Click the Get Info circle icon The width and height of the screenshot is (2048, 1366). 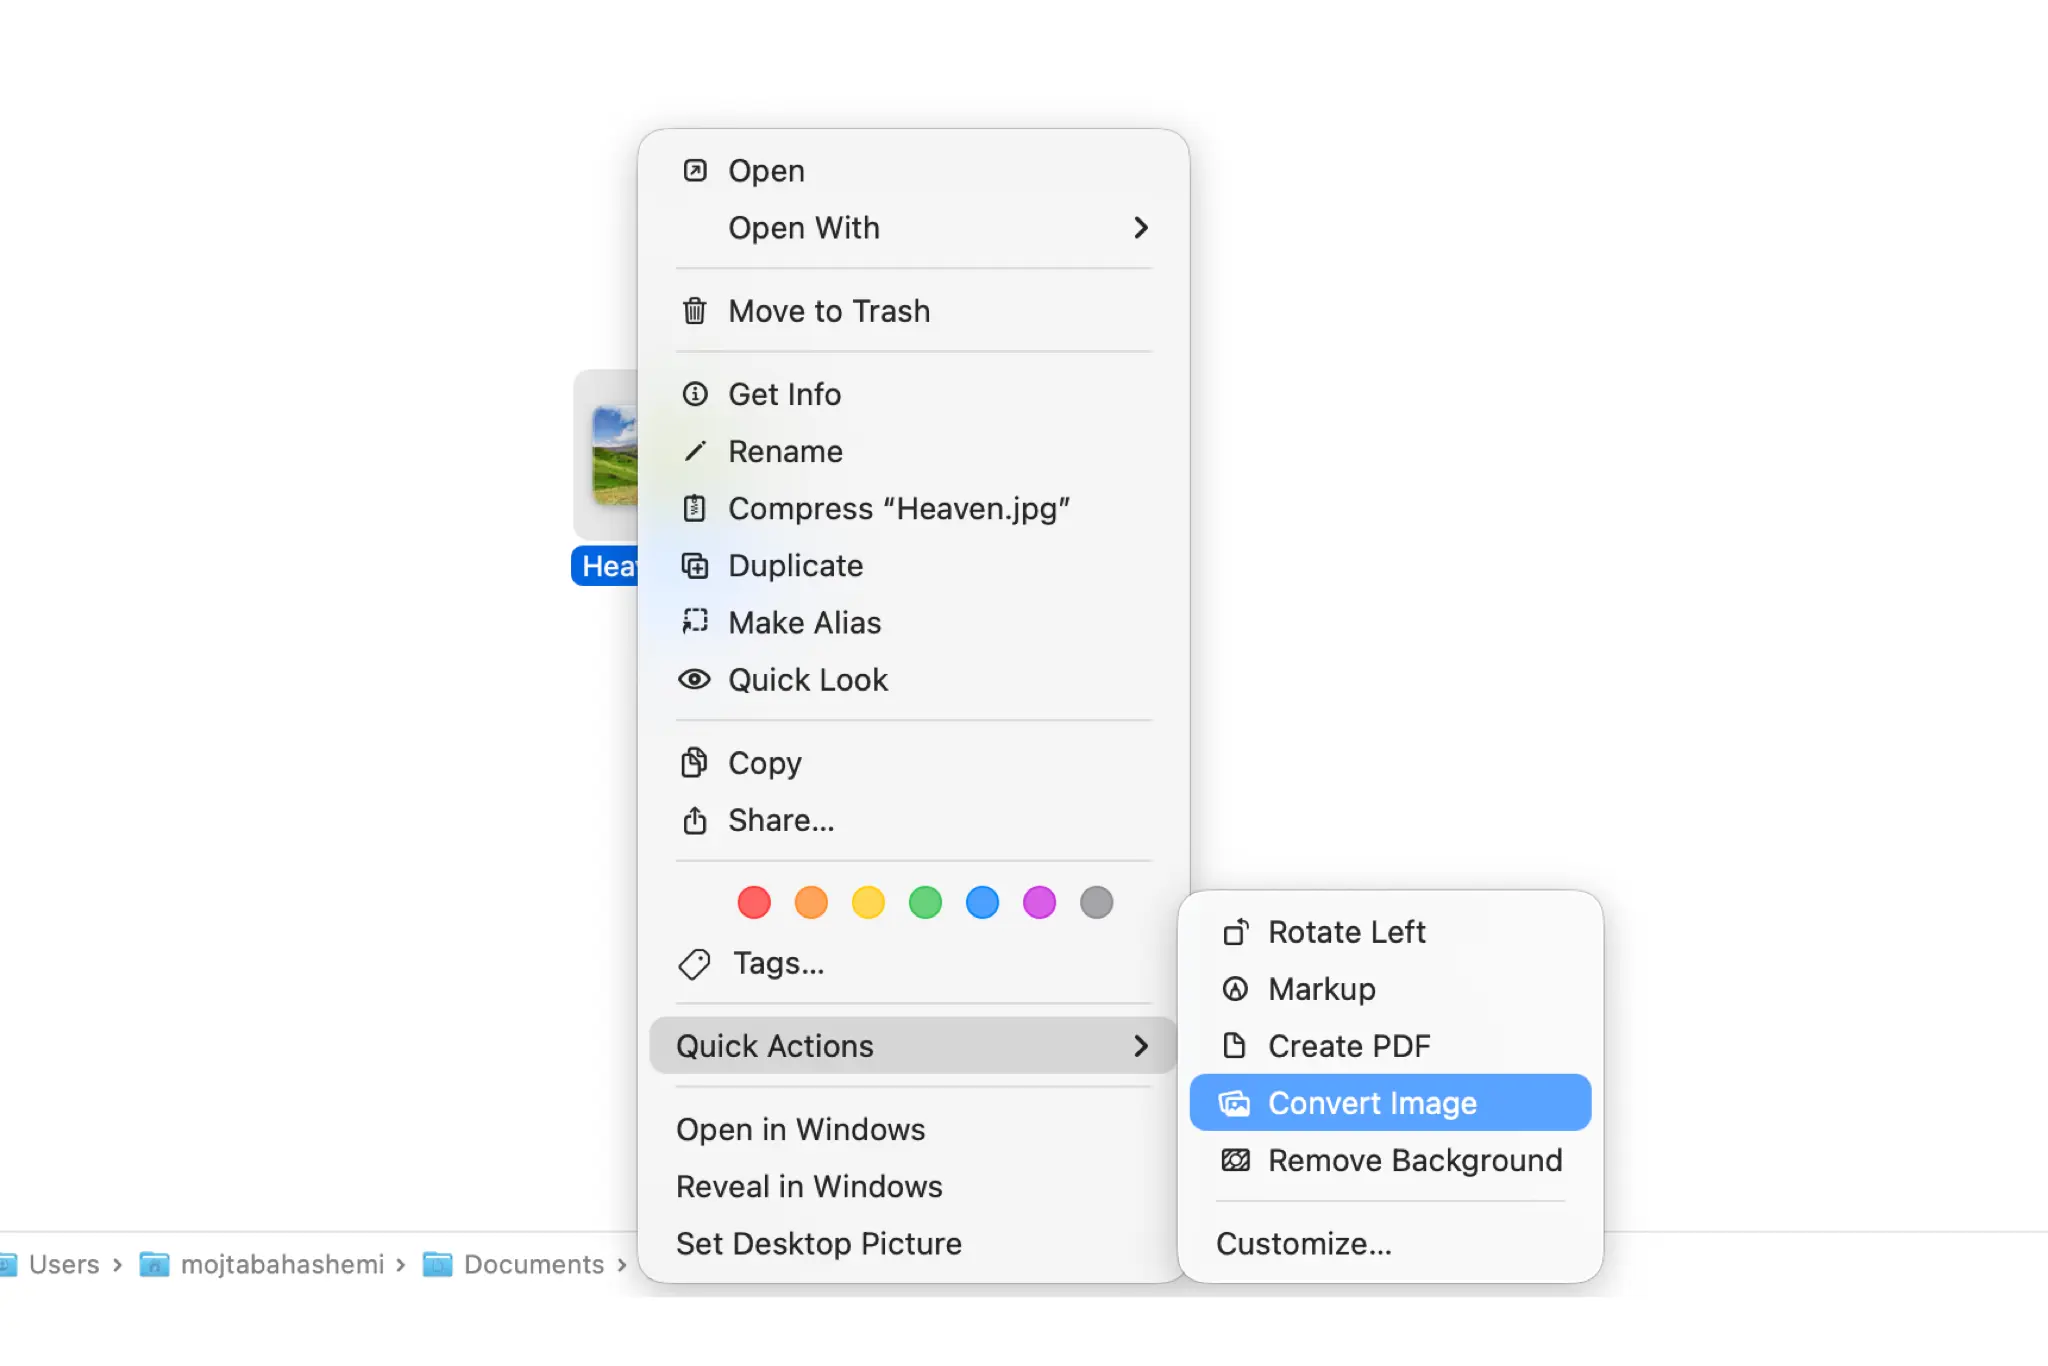click(695, 394)
